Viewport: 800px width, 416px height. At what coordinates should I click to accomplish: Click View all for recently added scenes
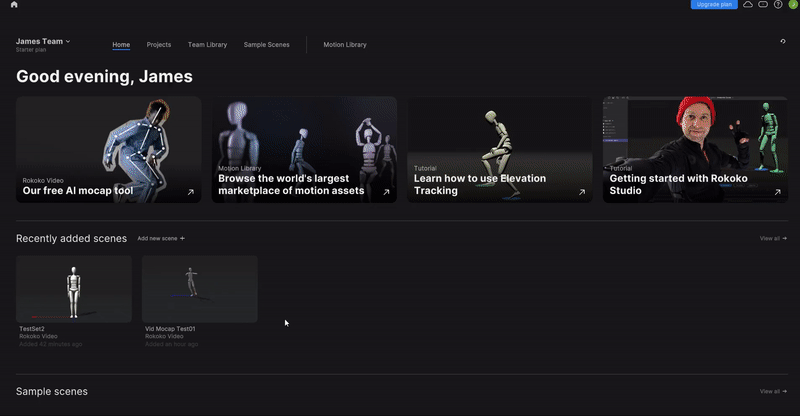tap(773, 239)
